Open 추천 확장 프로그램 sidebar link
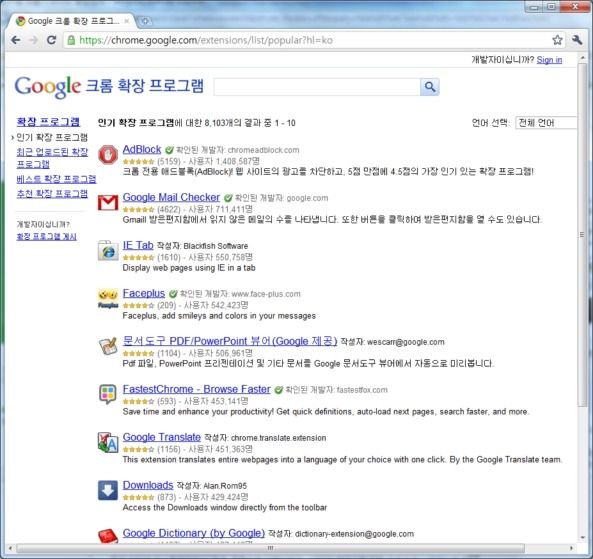The height and width of the screenshot is (559, 593). coord(52,194)
